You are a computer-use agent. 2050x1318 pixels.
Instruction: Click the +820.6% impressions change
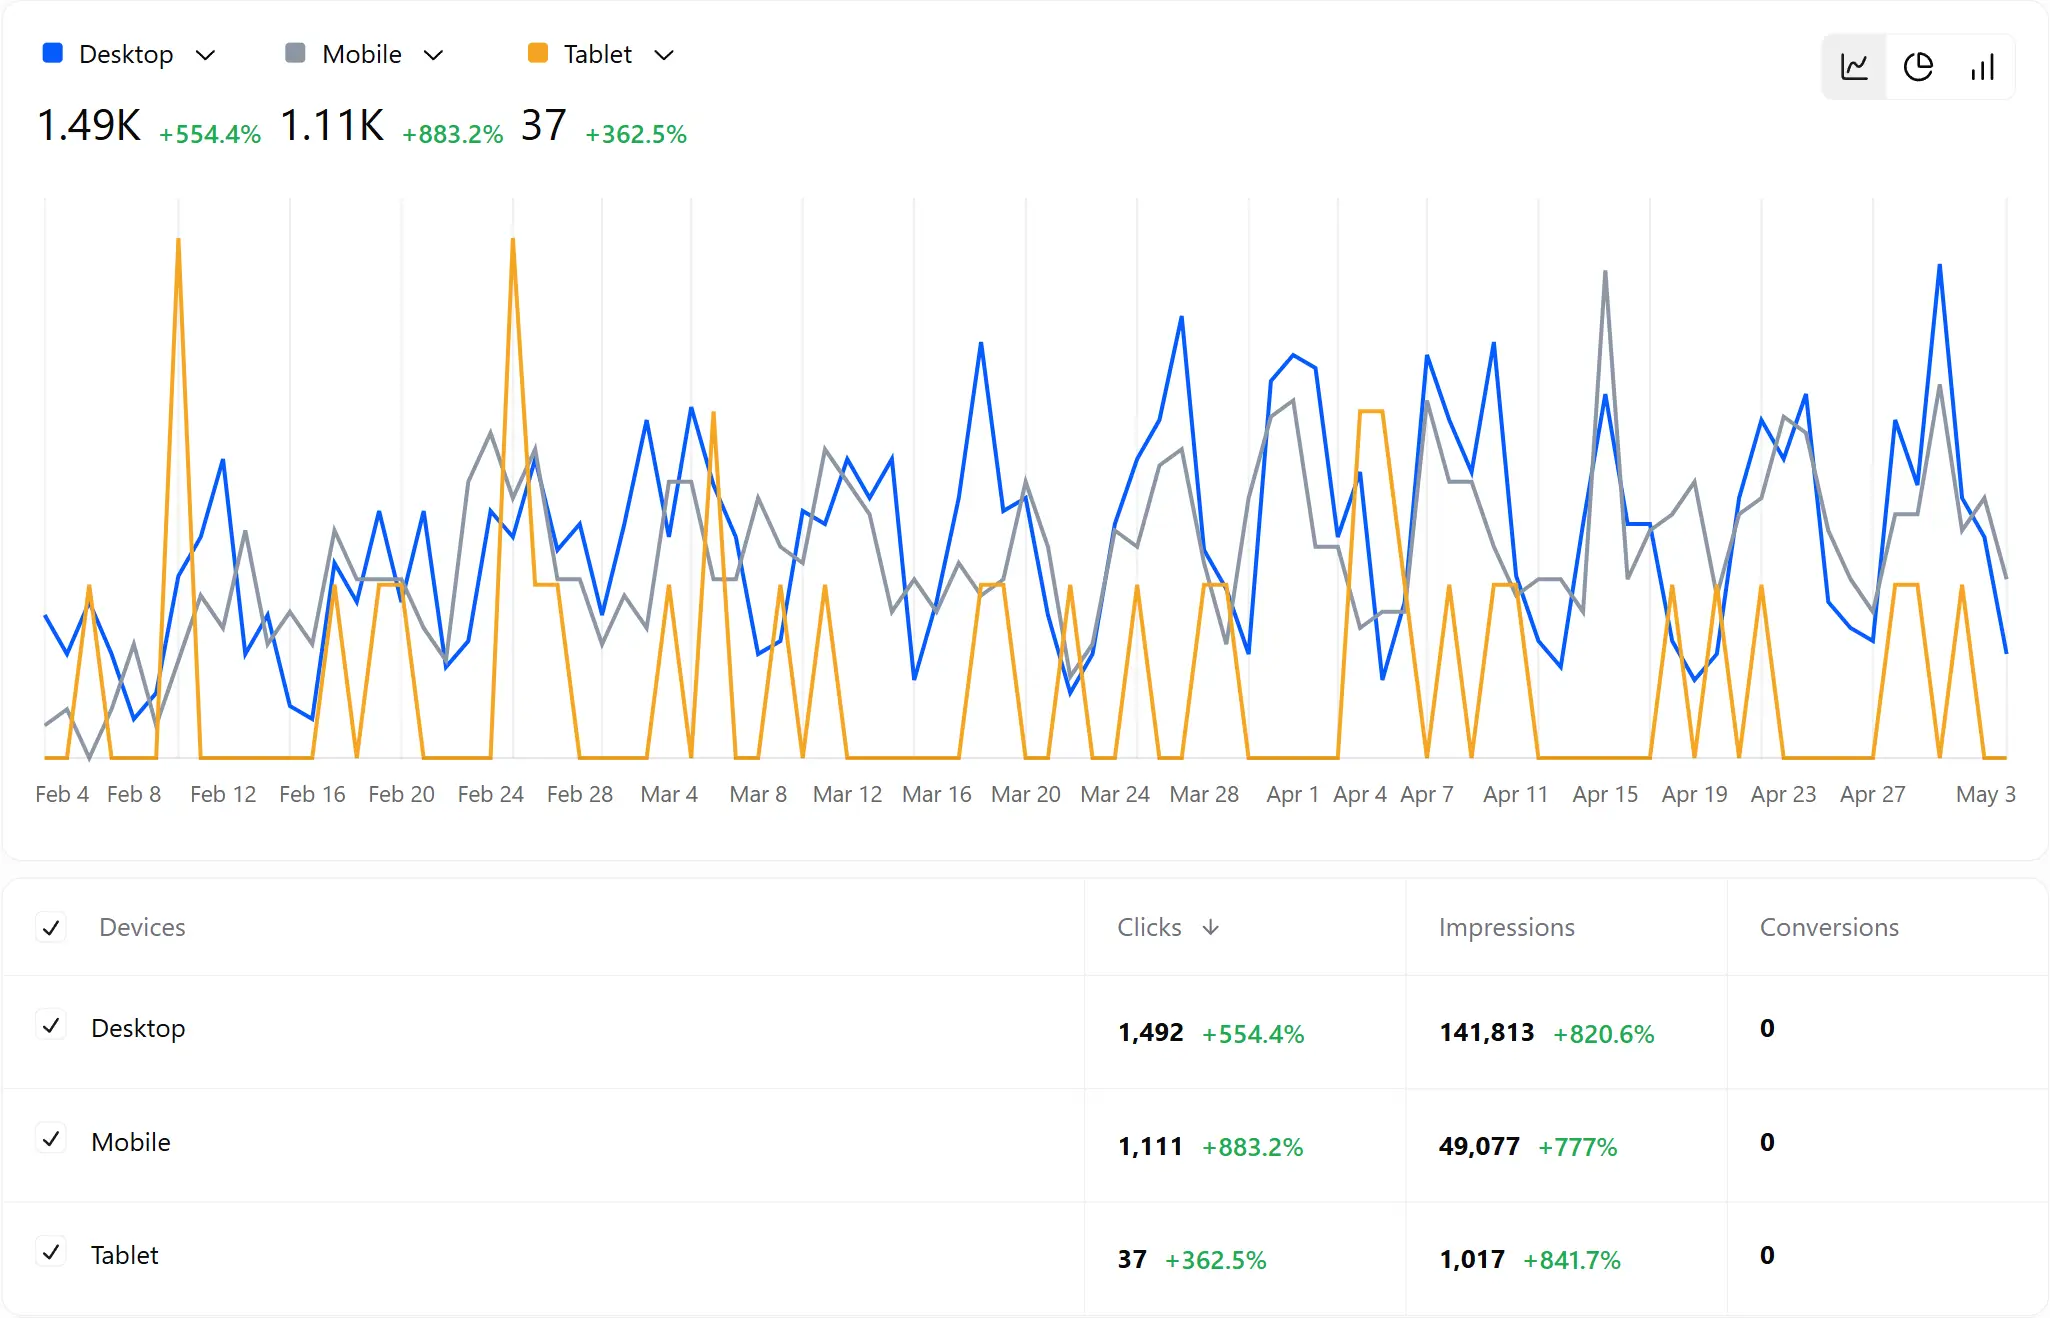point(1604,1034)
